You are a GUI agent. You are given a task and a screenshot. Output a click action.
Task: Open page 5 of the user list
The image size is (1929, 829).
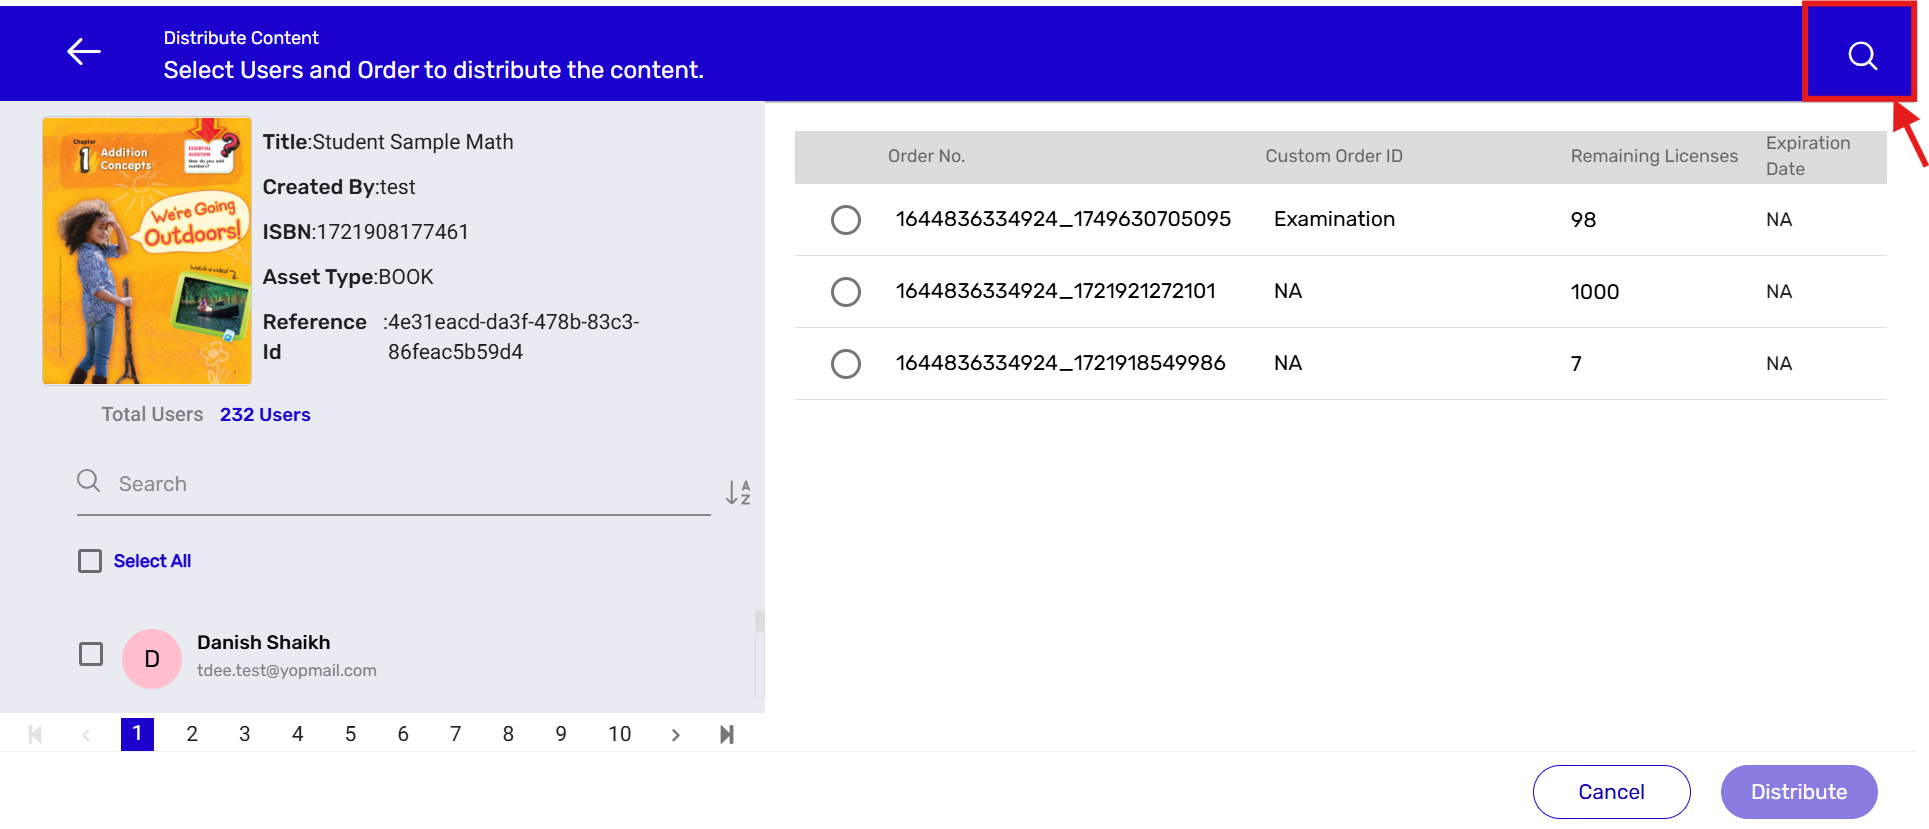(350, 735)
